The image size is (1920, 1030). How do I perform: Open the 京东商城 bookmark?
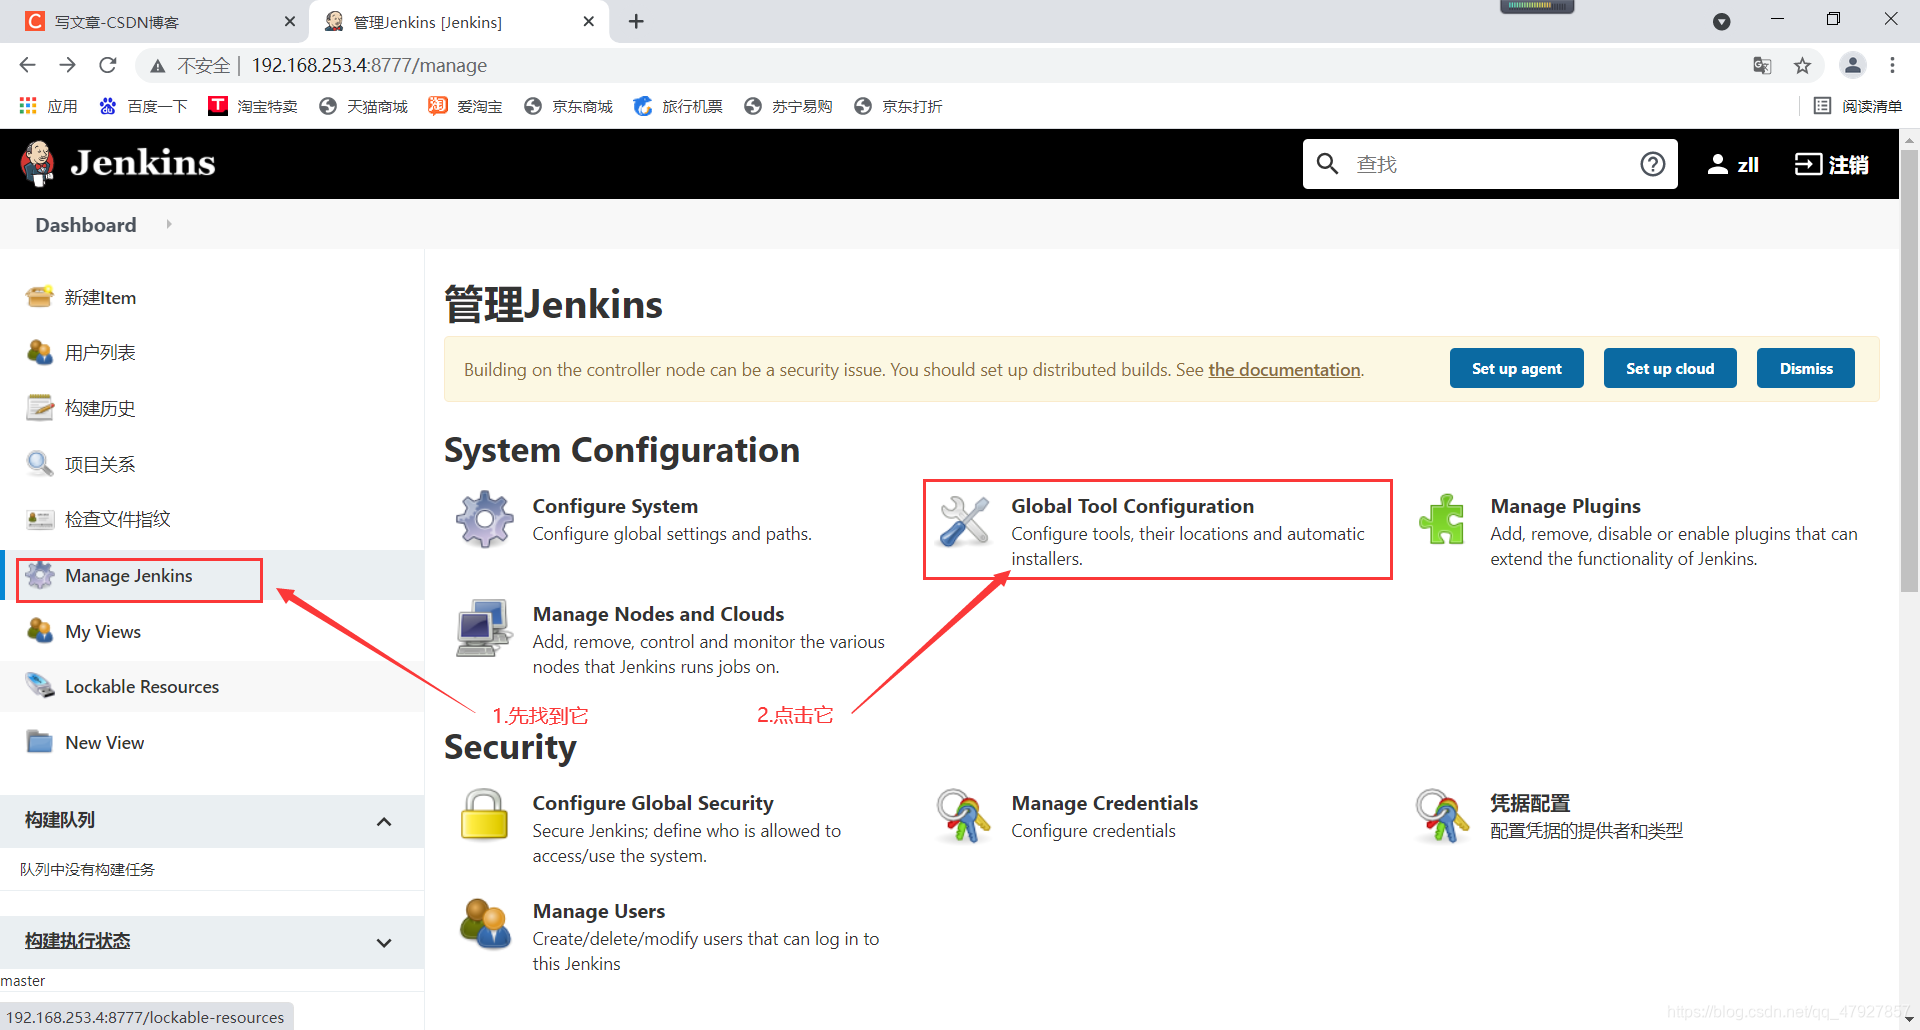568,106
